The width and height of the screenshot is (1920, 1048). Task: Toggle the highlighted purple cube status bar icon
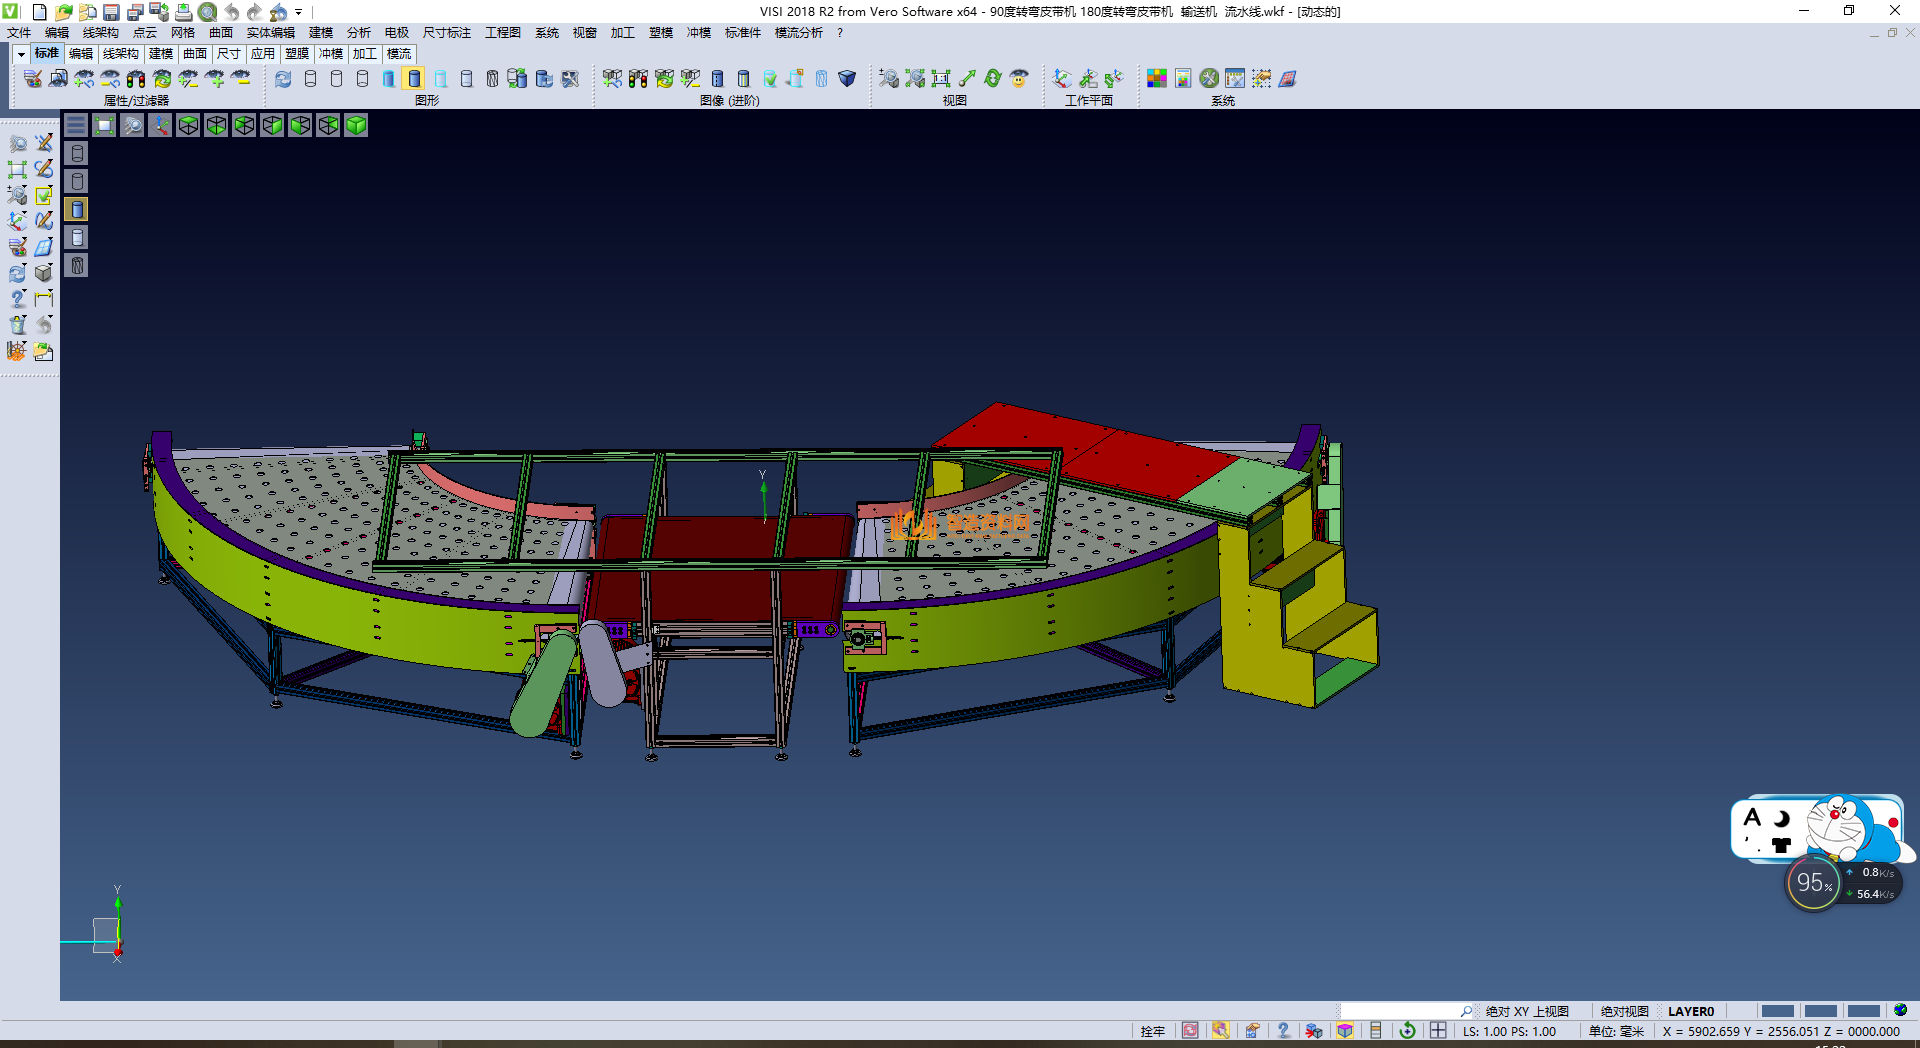(1345, 1031)
